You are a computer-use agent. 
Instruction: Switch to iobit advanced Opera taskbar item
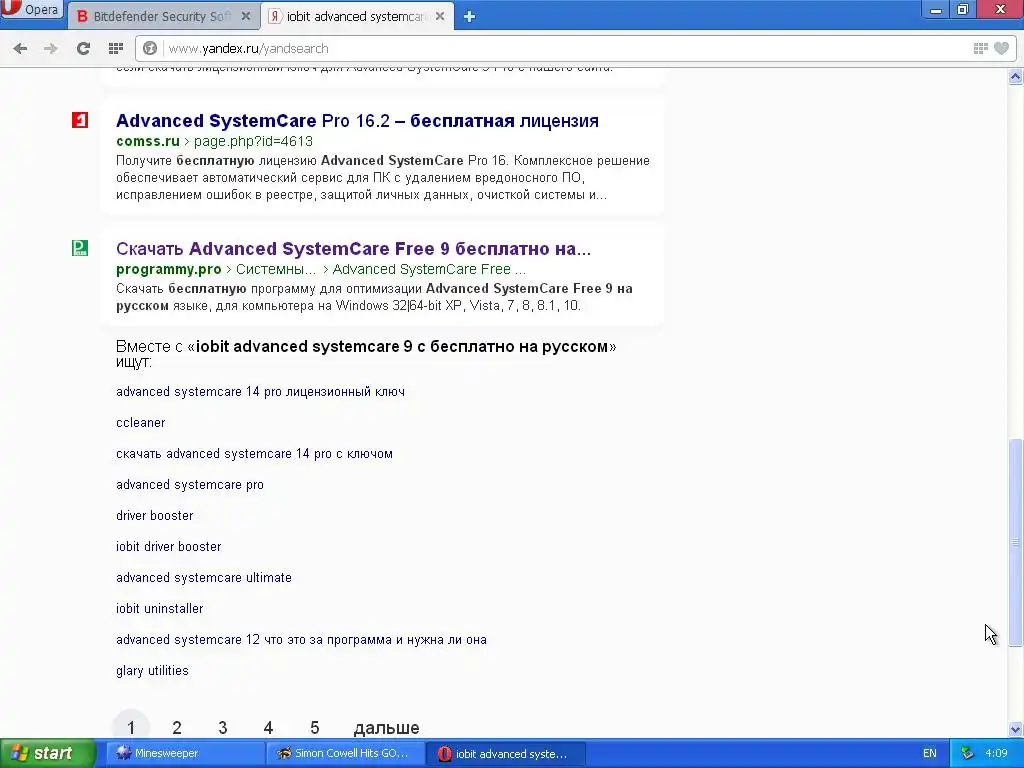coord(505,753)
